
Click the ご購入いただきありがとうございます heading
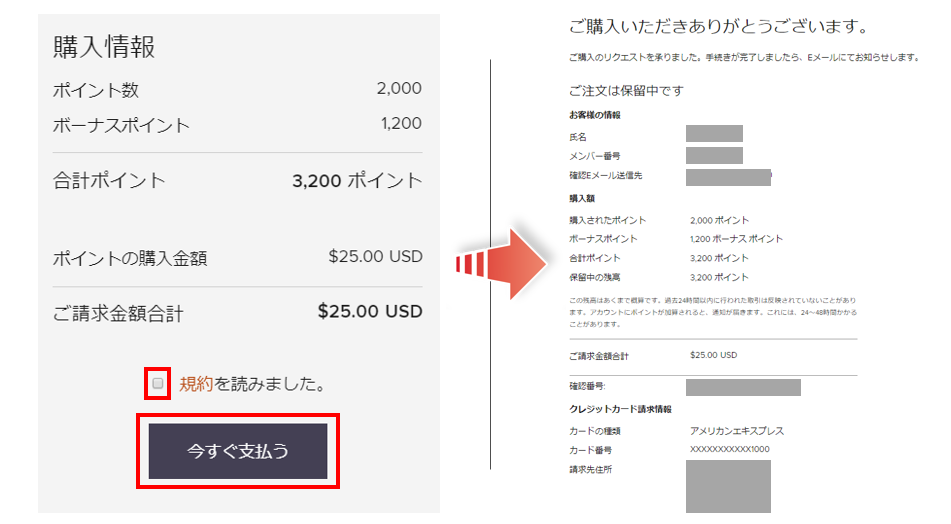(x=719, y=27)
